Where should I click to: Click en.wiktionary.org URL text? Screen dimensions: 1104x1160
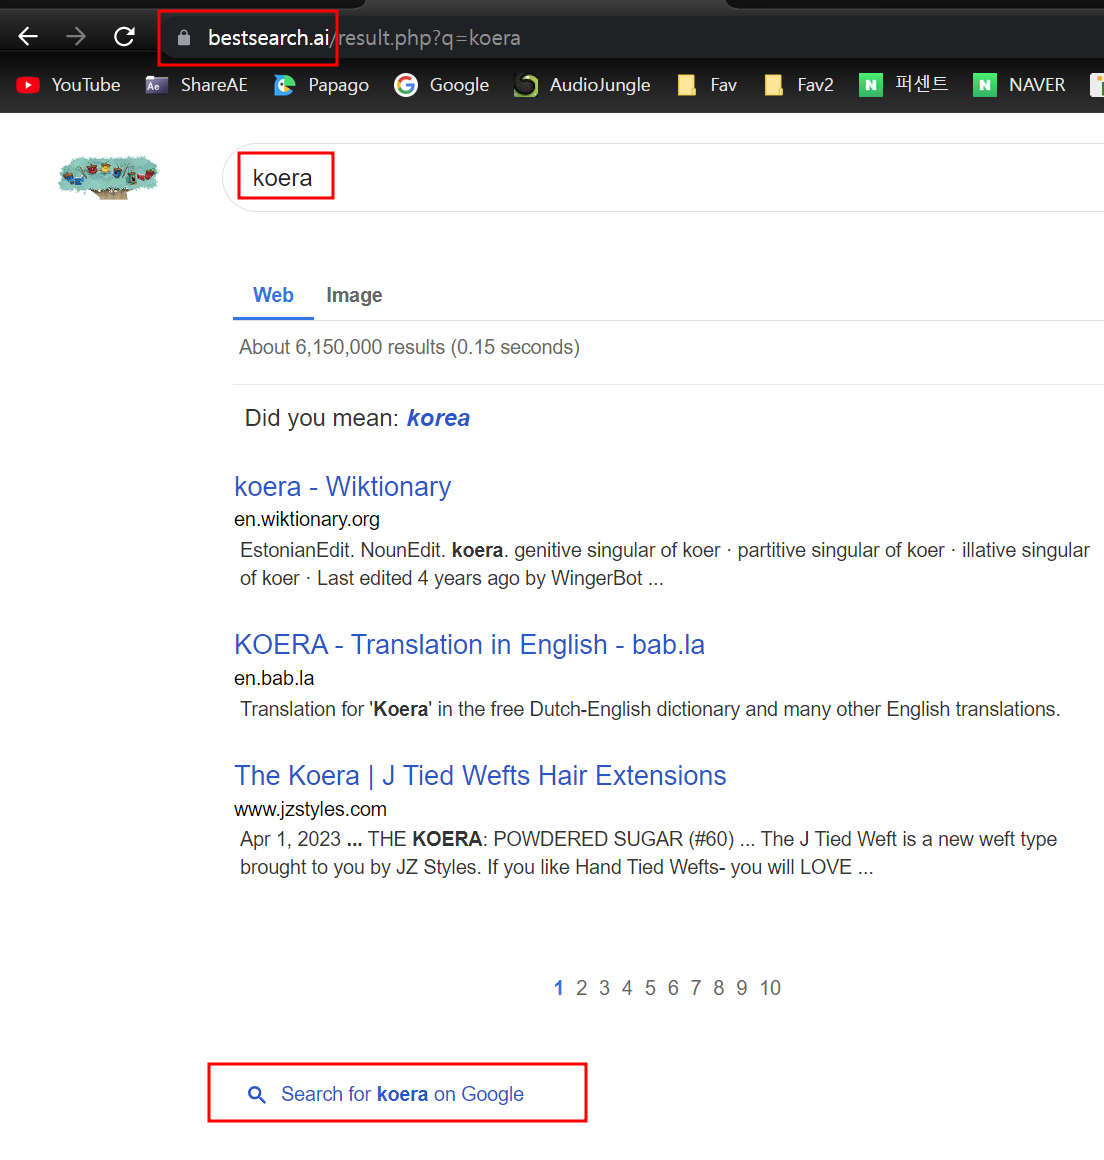[x=307, y=519]
